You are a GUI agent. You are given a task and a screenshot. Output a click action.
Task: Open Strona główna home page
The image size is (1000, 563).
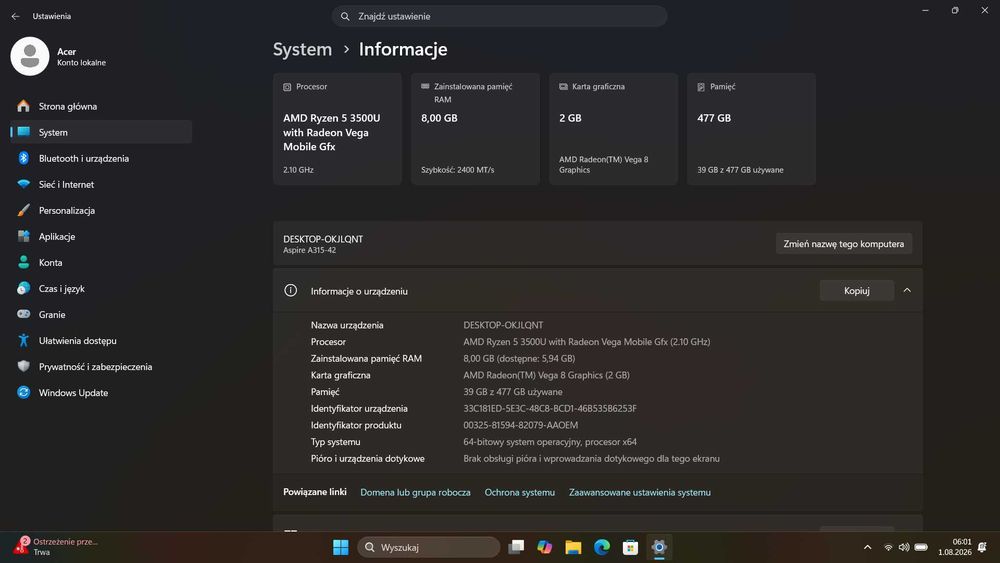101,106
